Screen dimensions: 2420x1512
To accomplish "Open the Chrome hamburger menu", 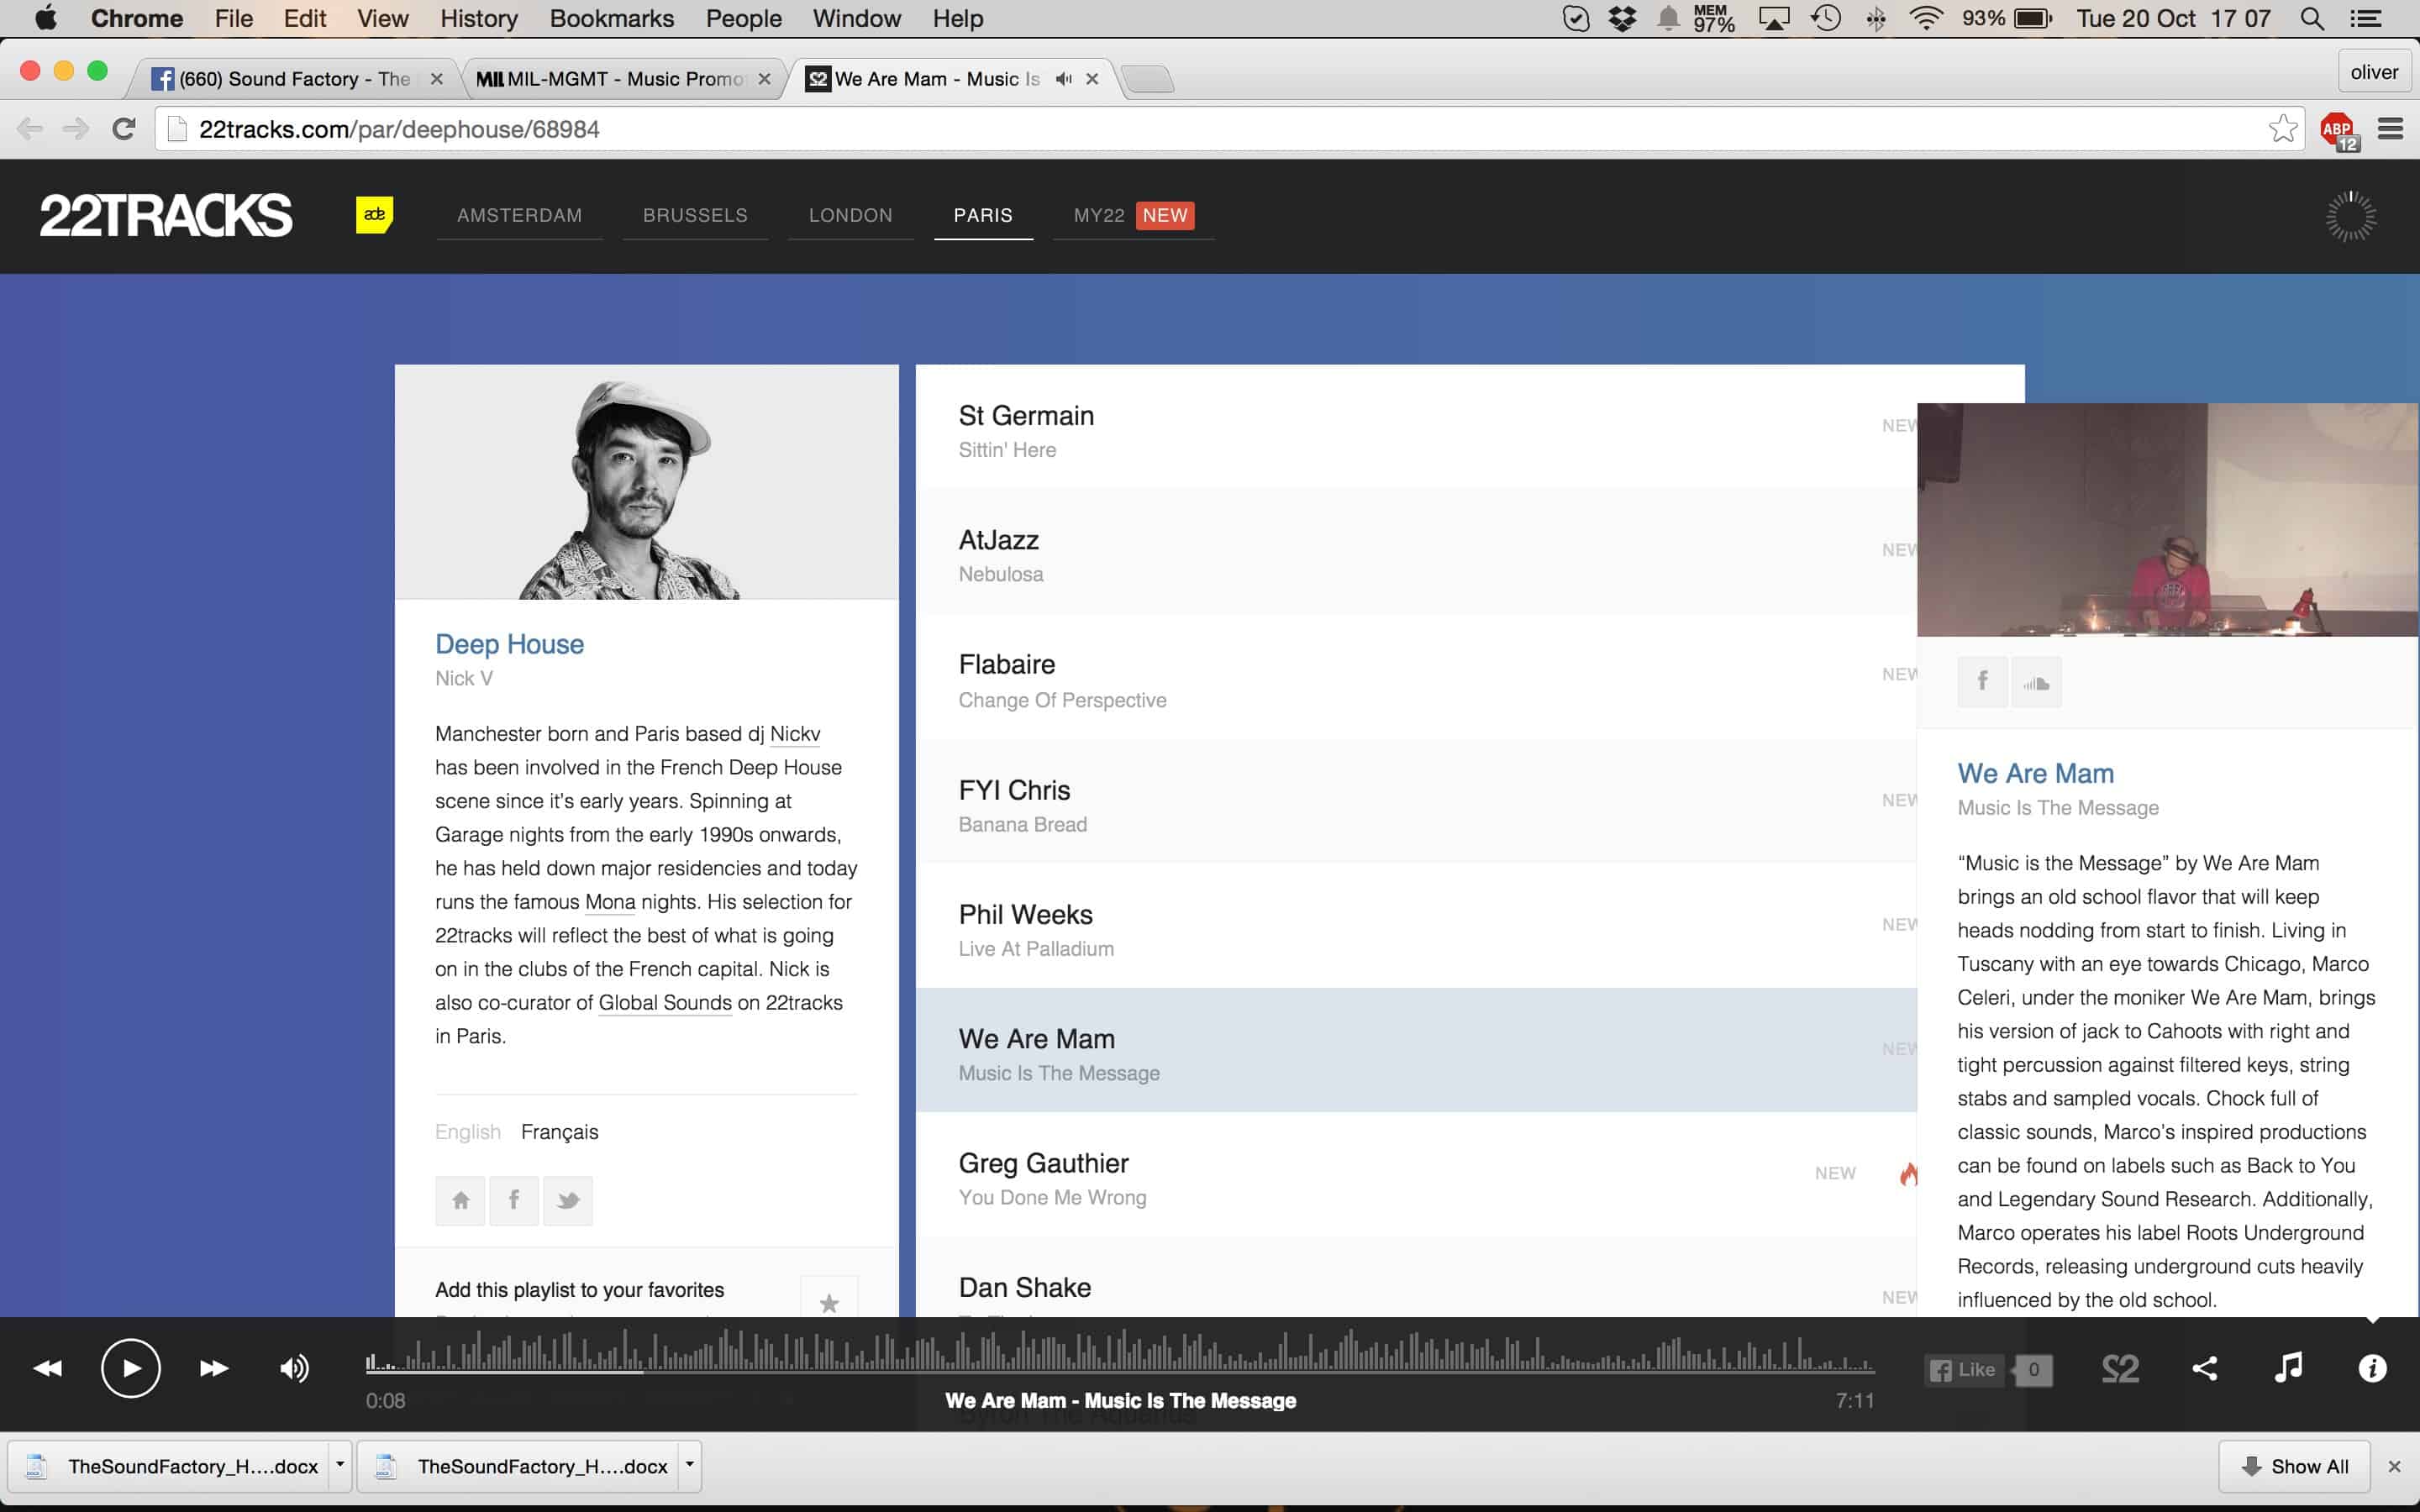I will [2391, 129].
